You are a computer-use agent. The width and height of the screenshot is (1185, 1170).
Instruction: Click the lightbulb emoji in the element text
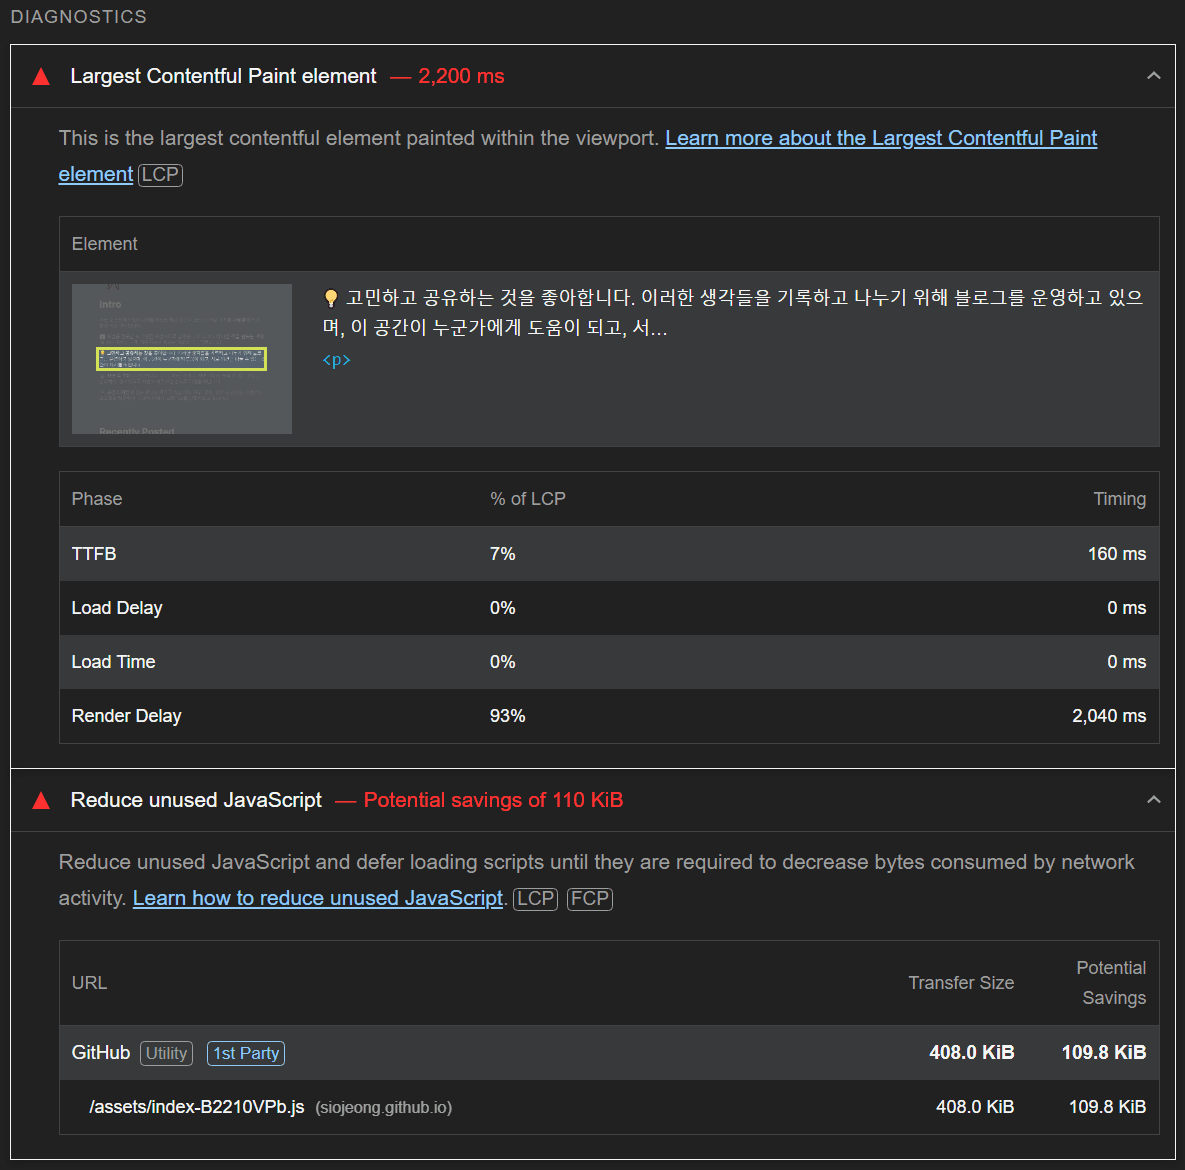point(331,298)
